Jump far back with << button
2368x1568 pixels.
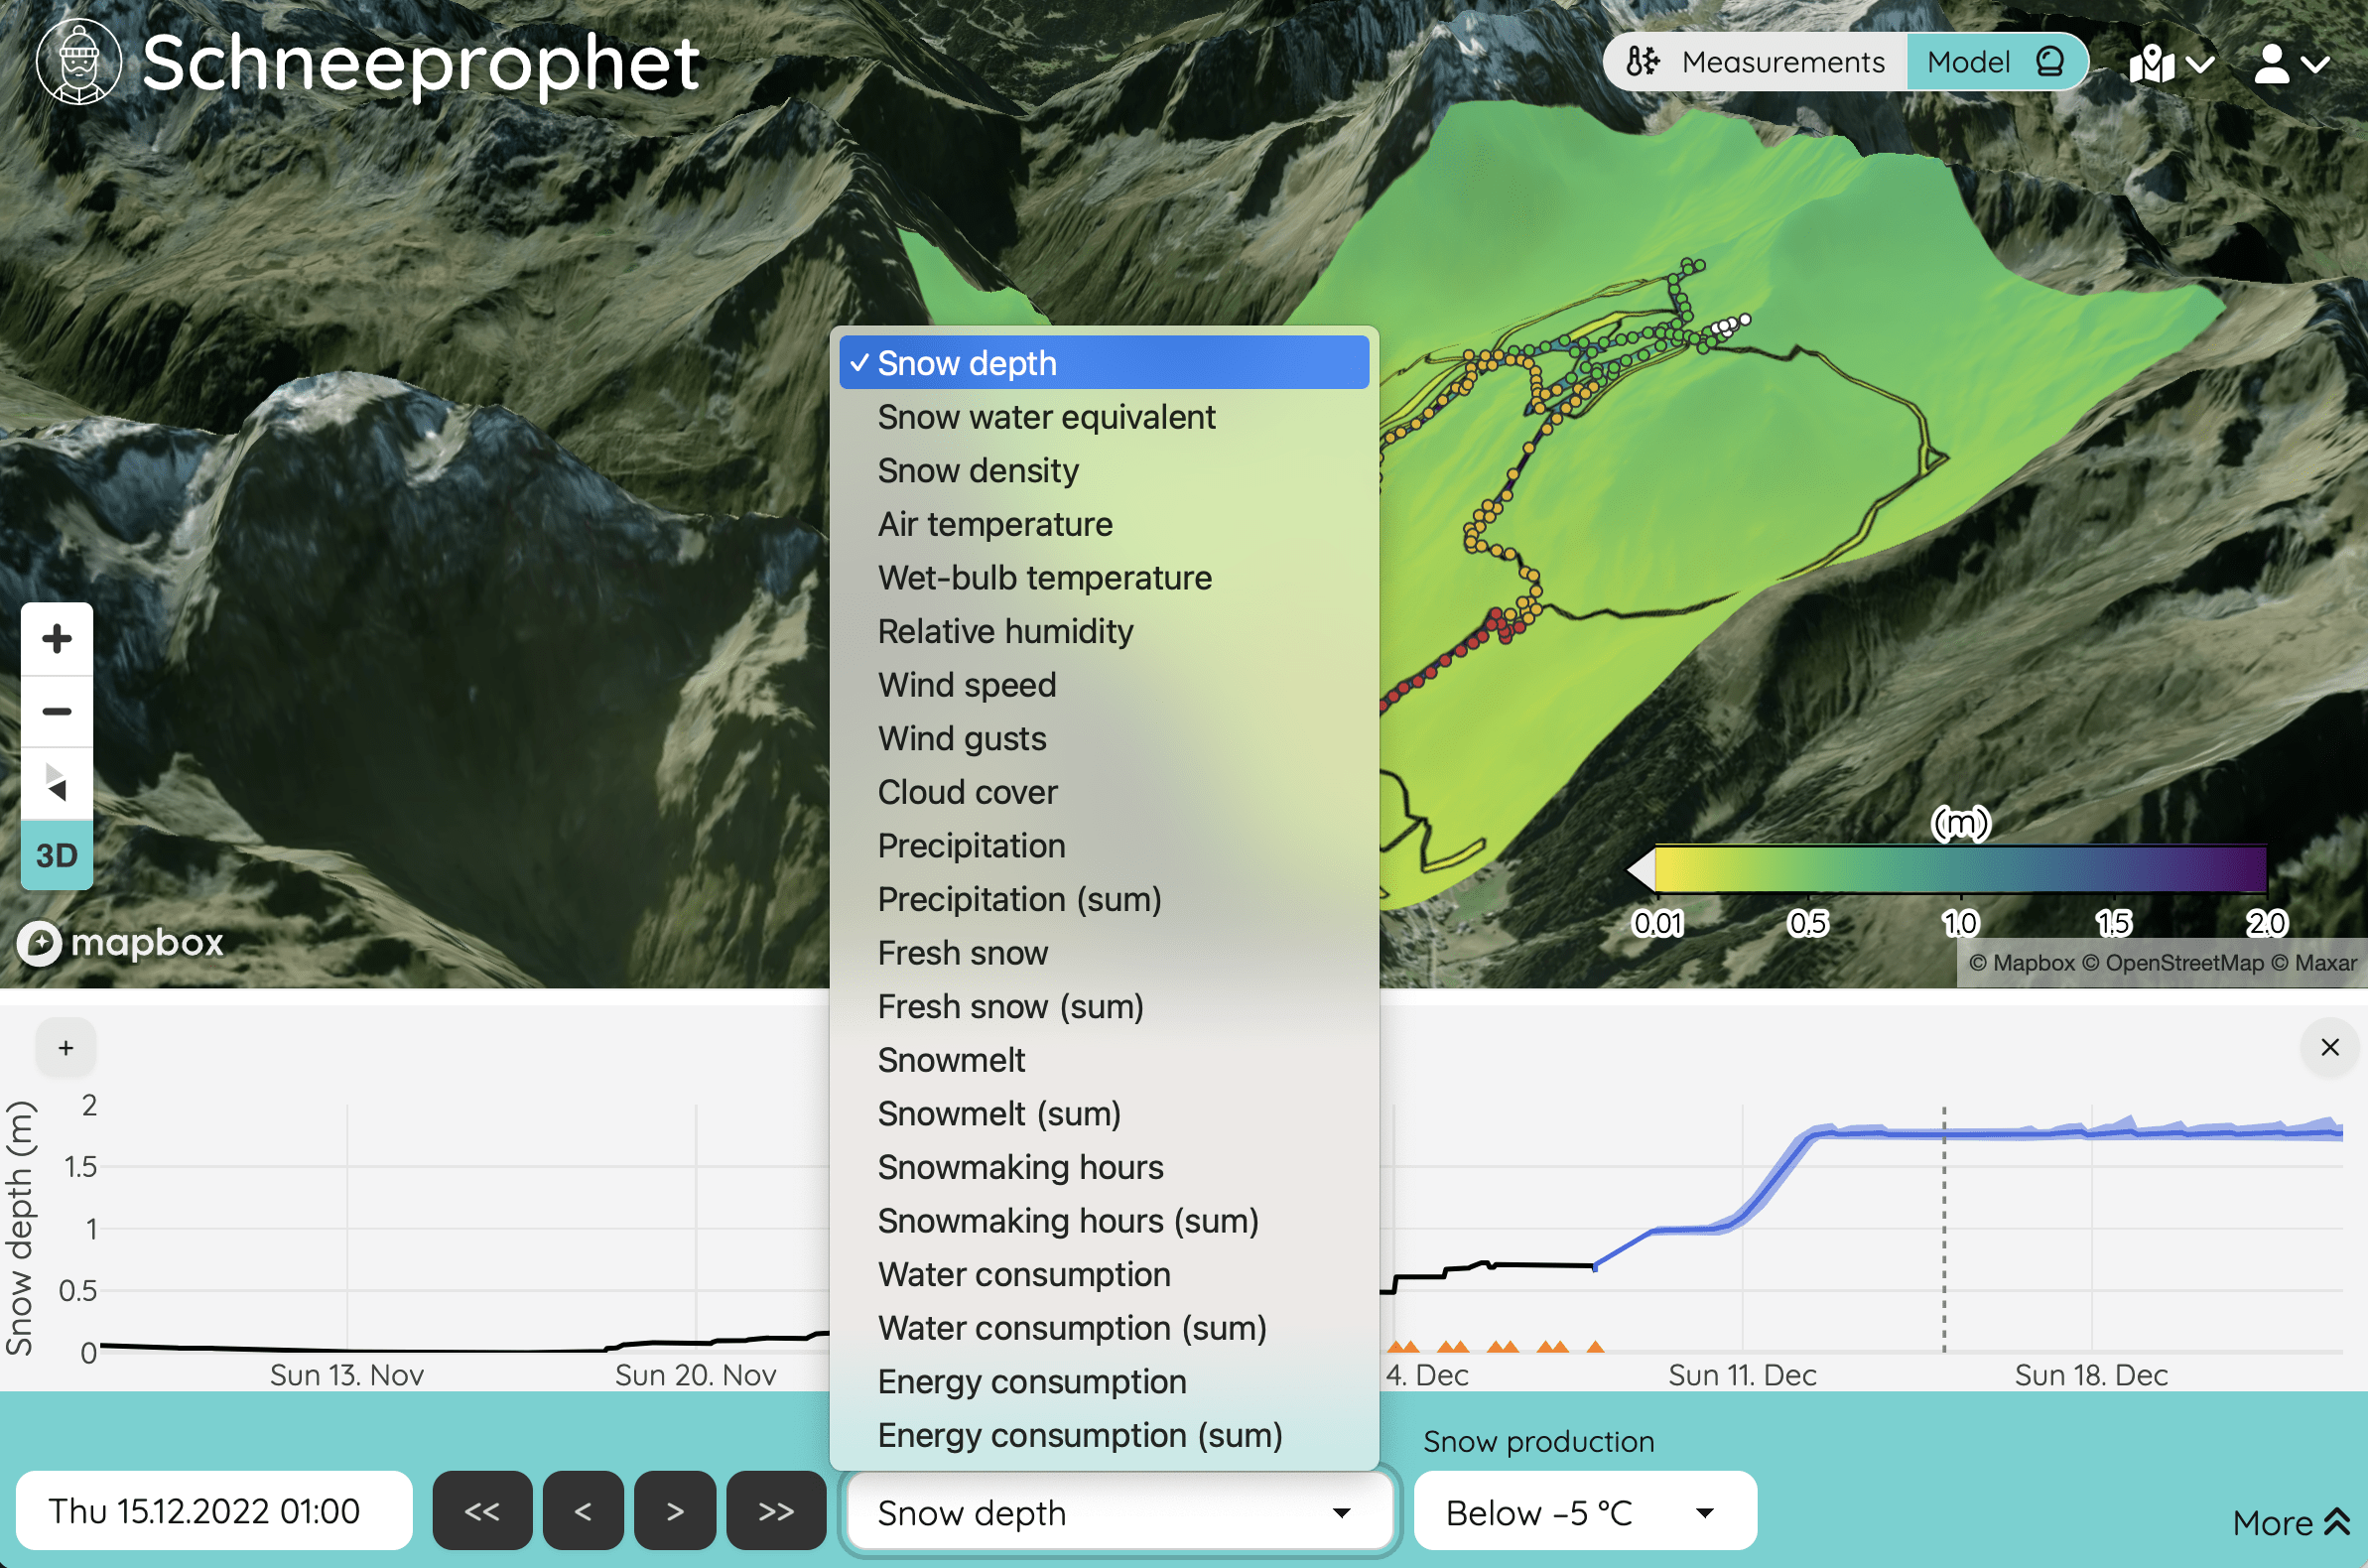coord(482,1511)
